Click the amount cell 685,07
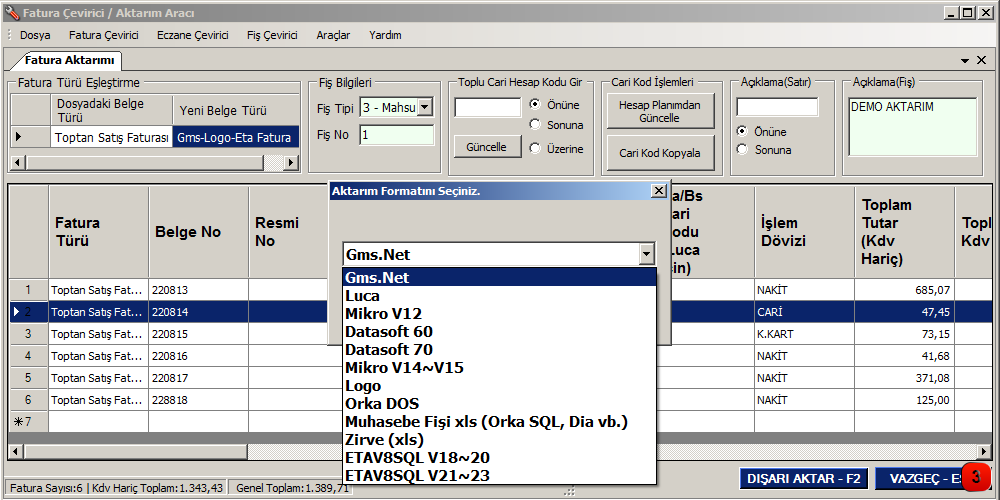Image resolution: width=1000 pixels, height=500 pixels. (x=905, y=290)
